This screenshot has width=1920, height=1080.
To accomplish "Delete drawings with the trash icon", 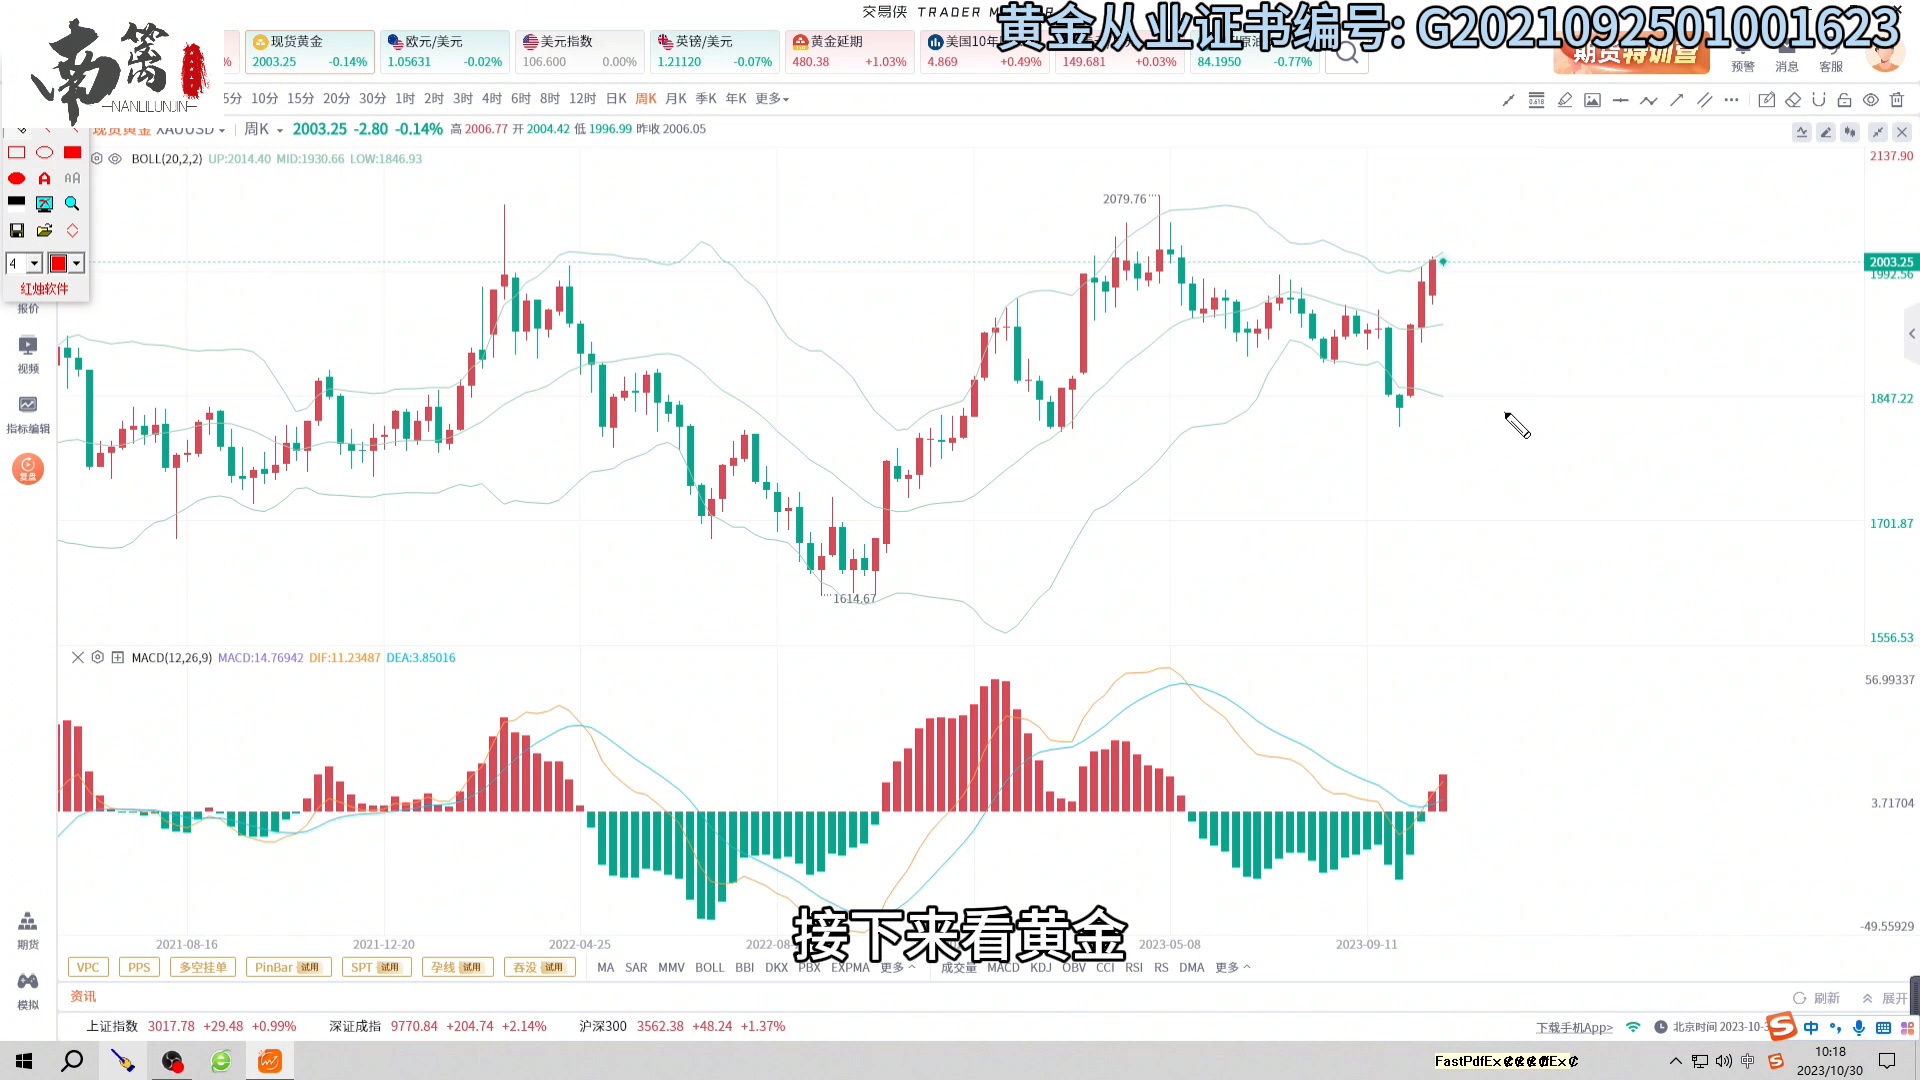I will (1897, 100).
